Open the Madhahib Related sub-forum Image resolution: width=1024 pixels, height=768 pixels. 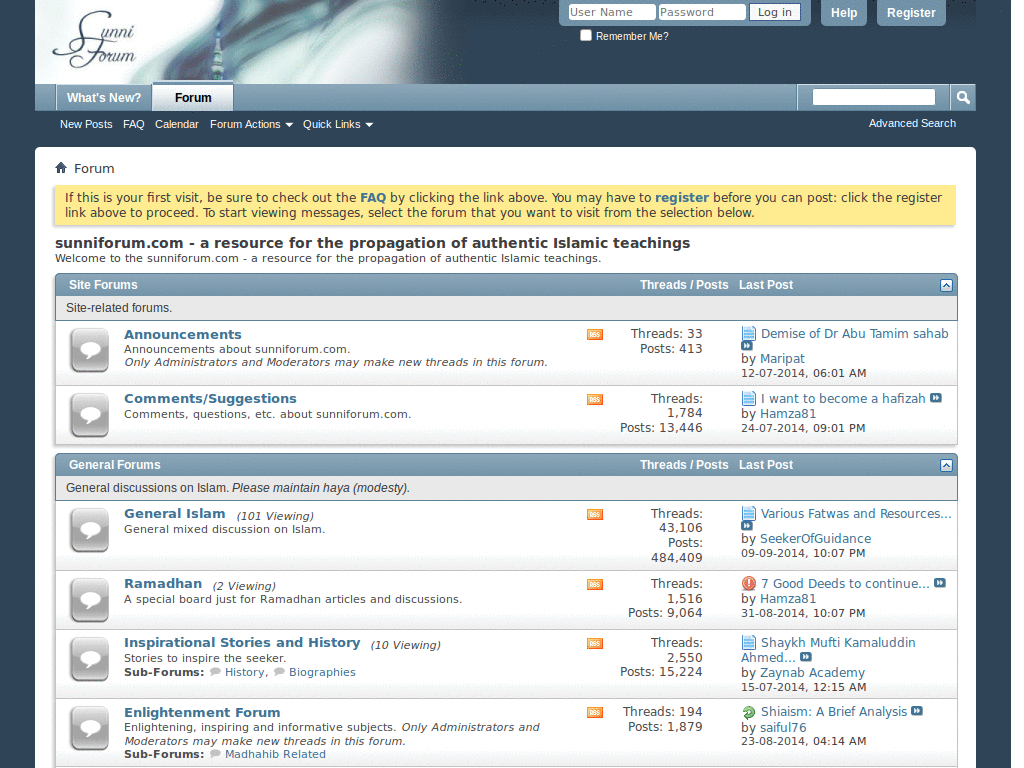[275, 754]
